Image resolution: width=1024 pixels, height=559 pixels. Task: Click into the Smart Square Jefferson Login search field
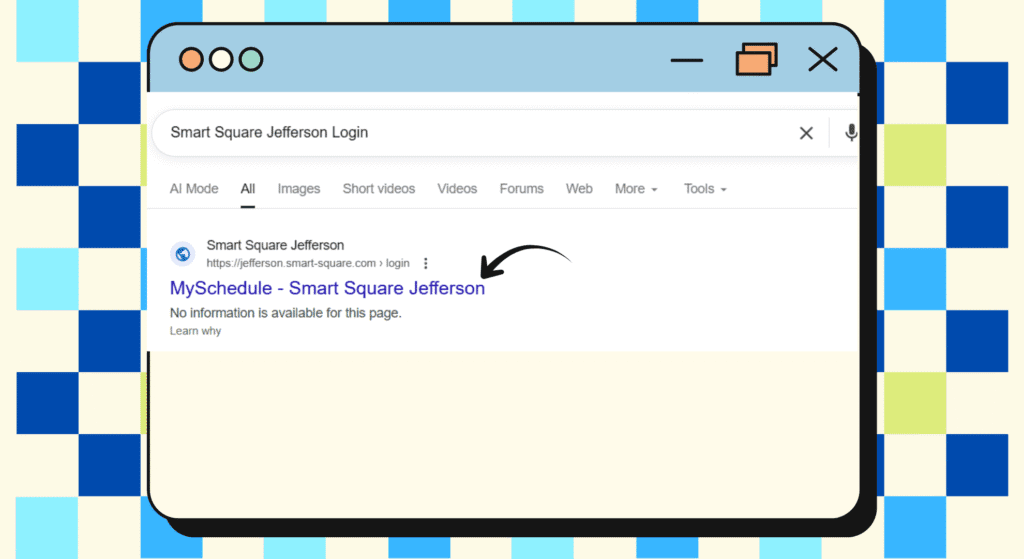point(470,133)
